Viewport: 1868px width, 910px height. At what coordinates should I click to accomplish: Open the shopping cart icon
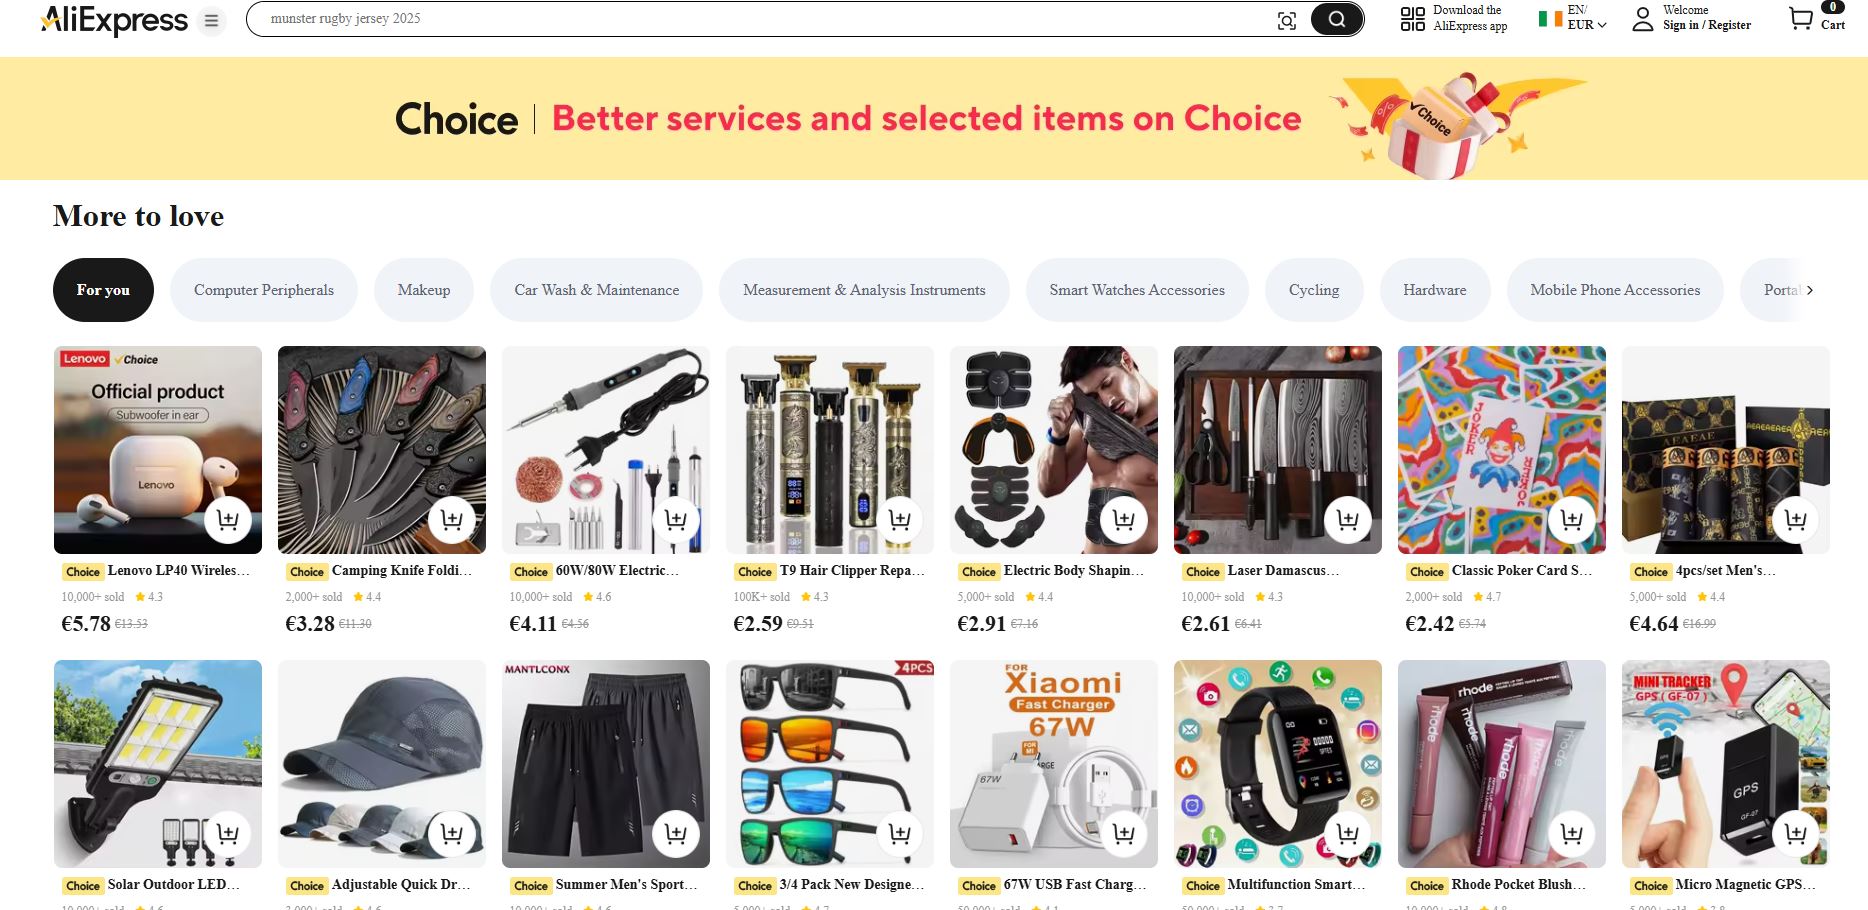[x=1801, y=19]
